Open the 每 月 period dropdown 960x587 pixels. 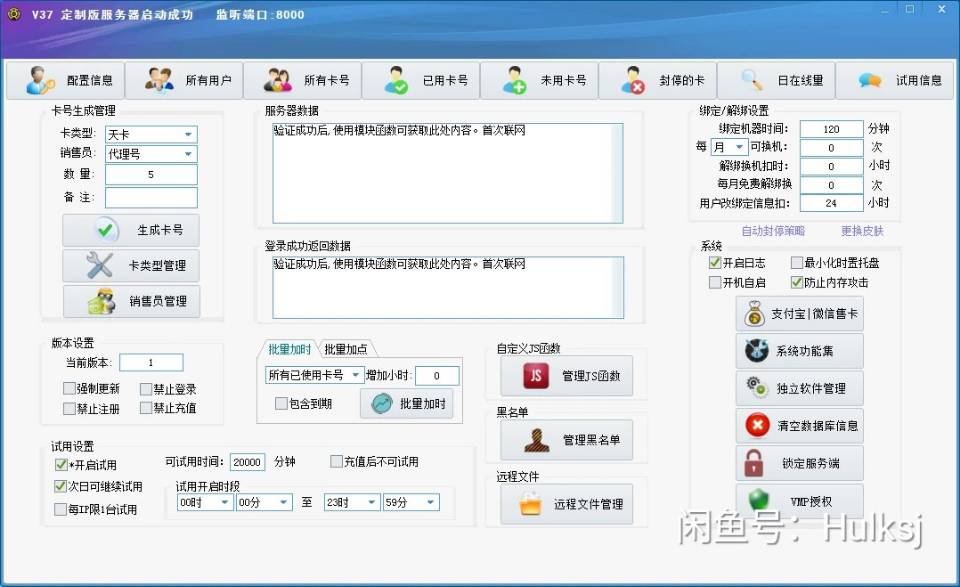click(x=729, y=147)
